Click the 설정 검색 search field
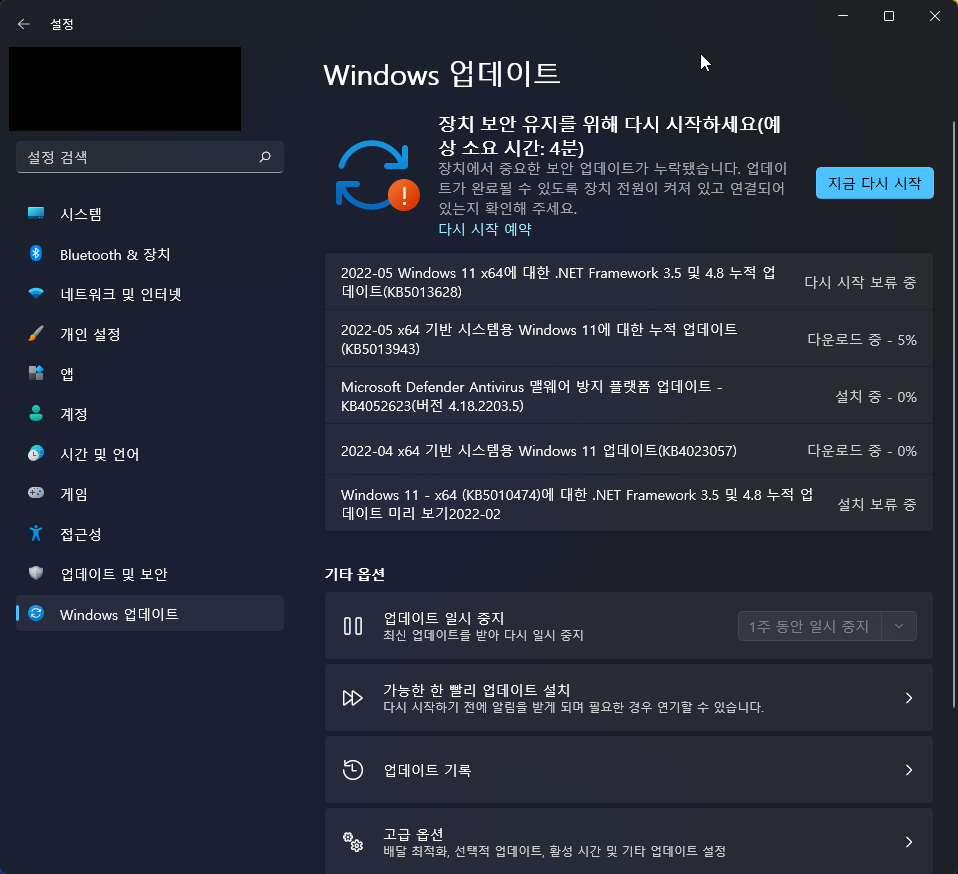The width and height of the screenshot is (958, 874). [150, 157]
